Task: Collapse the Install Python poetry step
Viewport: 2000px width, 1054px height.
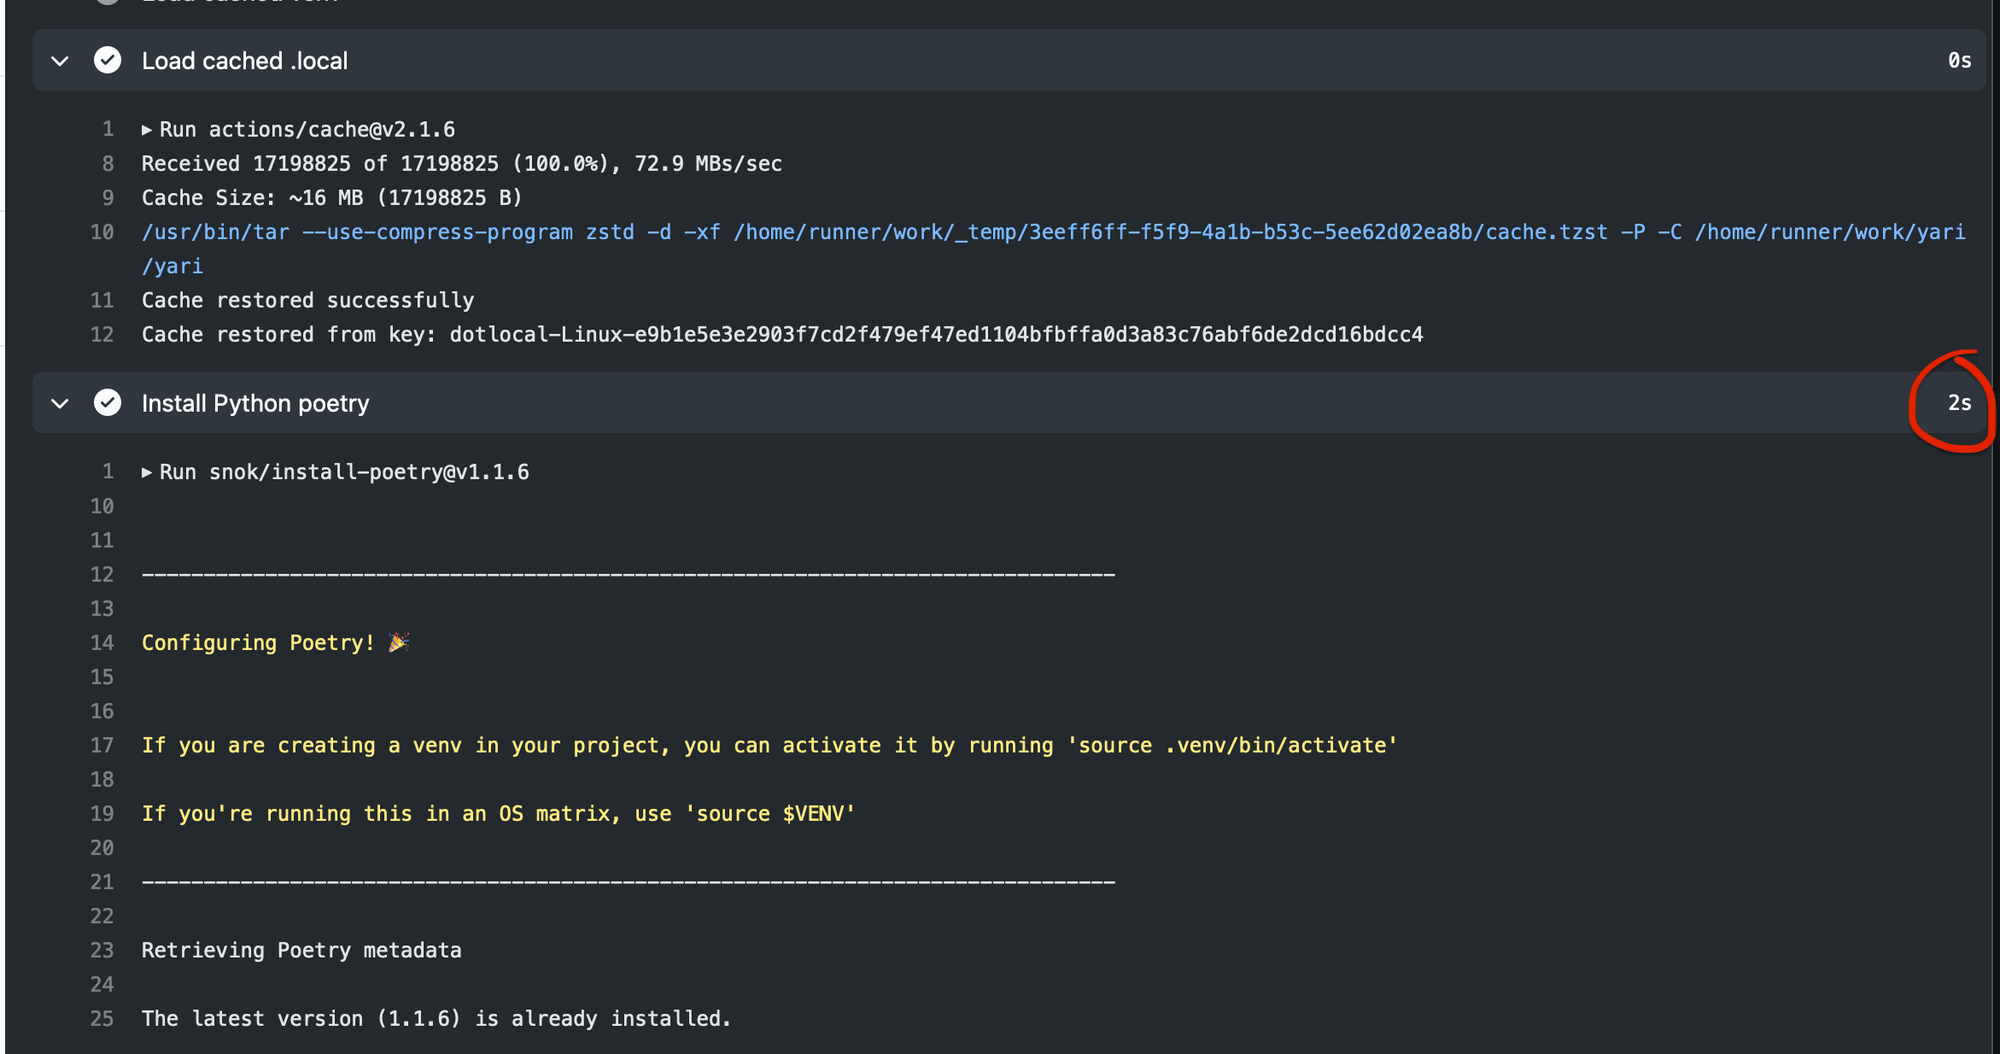Action: [59, 403]
